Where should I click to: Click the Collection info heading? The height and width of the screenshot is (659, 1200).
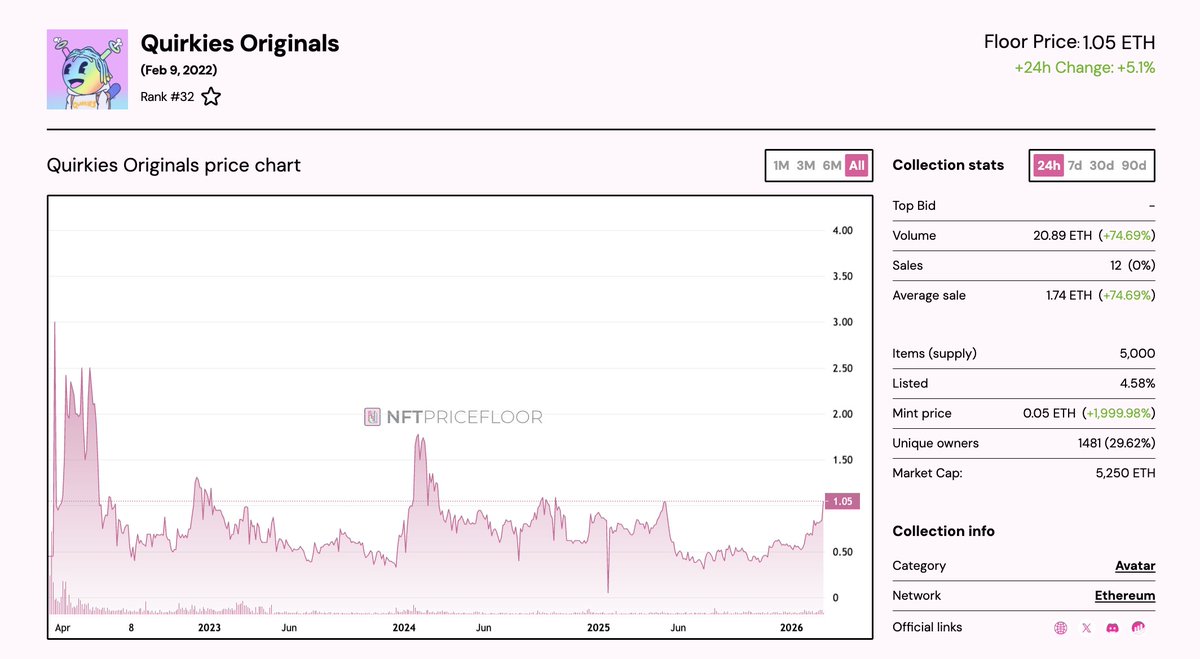pyautogui.click(x=944, y=532)
